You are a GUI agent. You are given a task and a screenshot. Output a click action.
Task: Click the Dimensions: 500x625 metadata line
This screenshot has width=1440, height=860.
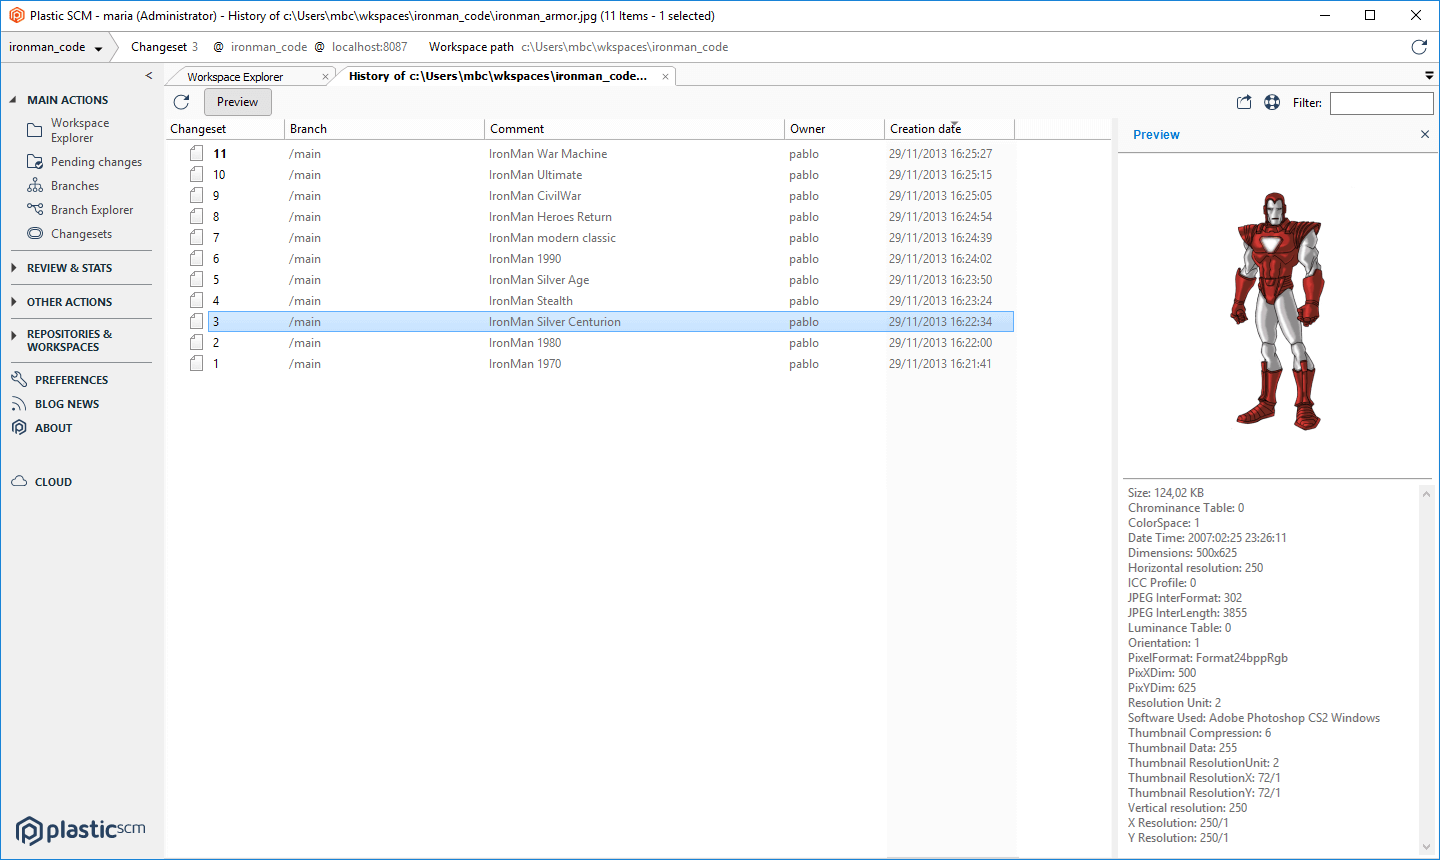(1183, 553)
